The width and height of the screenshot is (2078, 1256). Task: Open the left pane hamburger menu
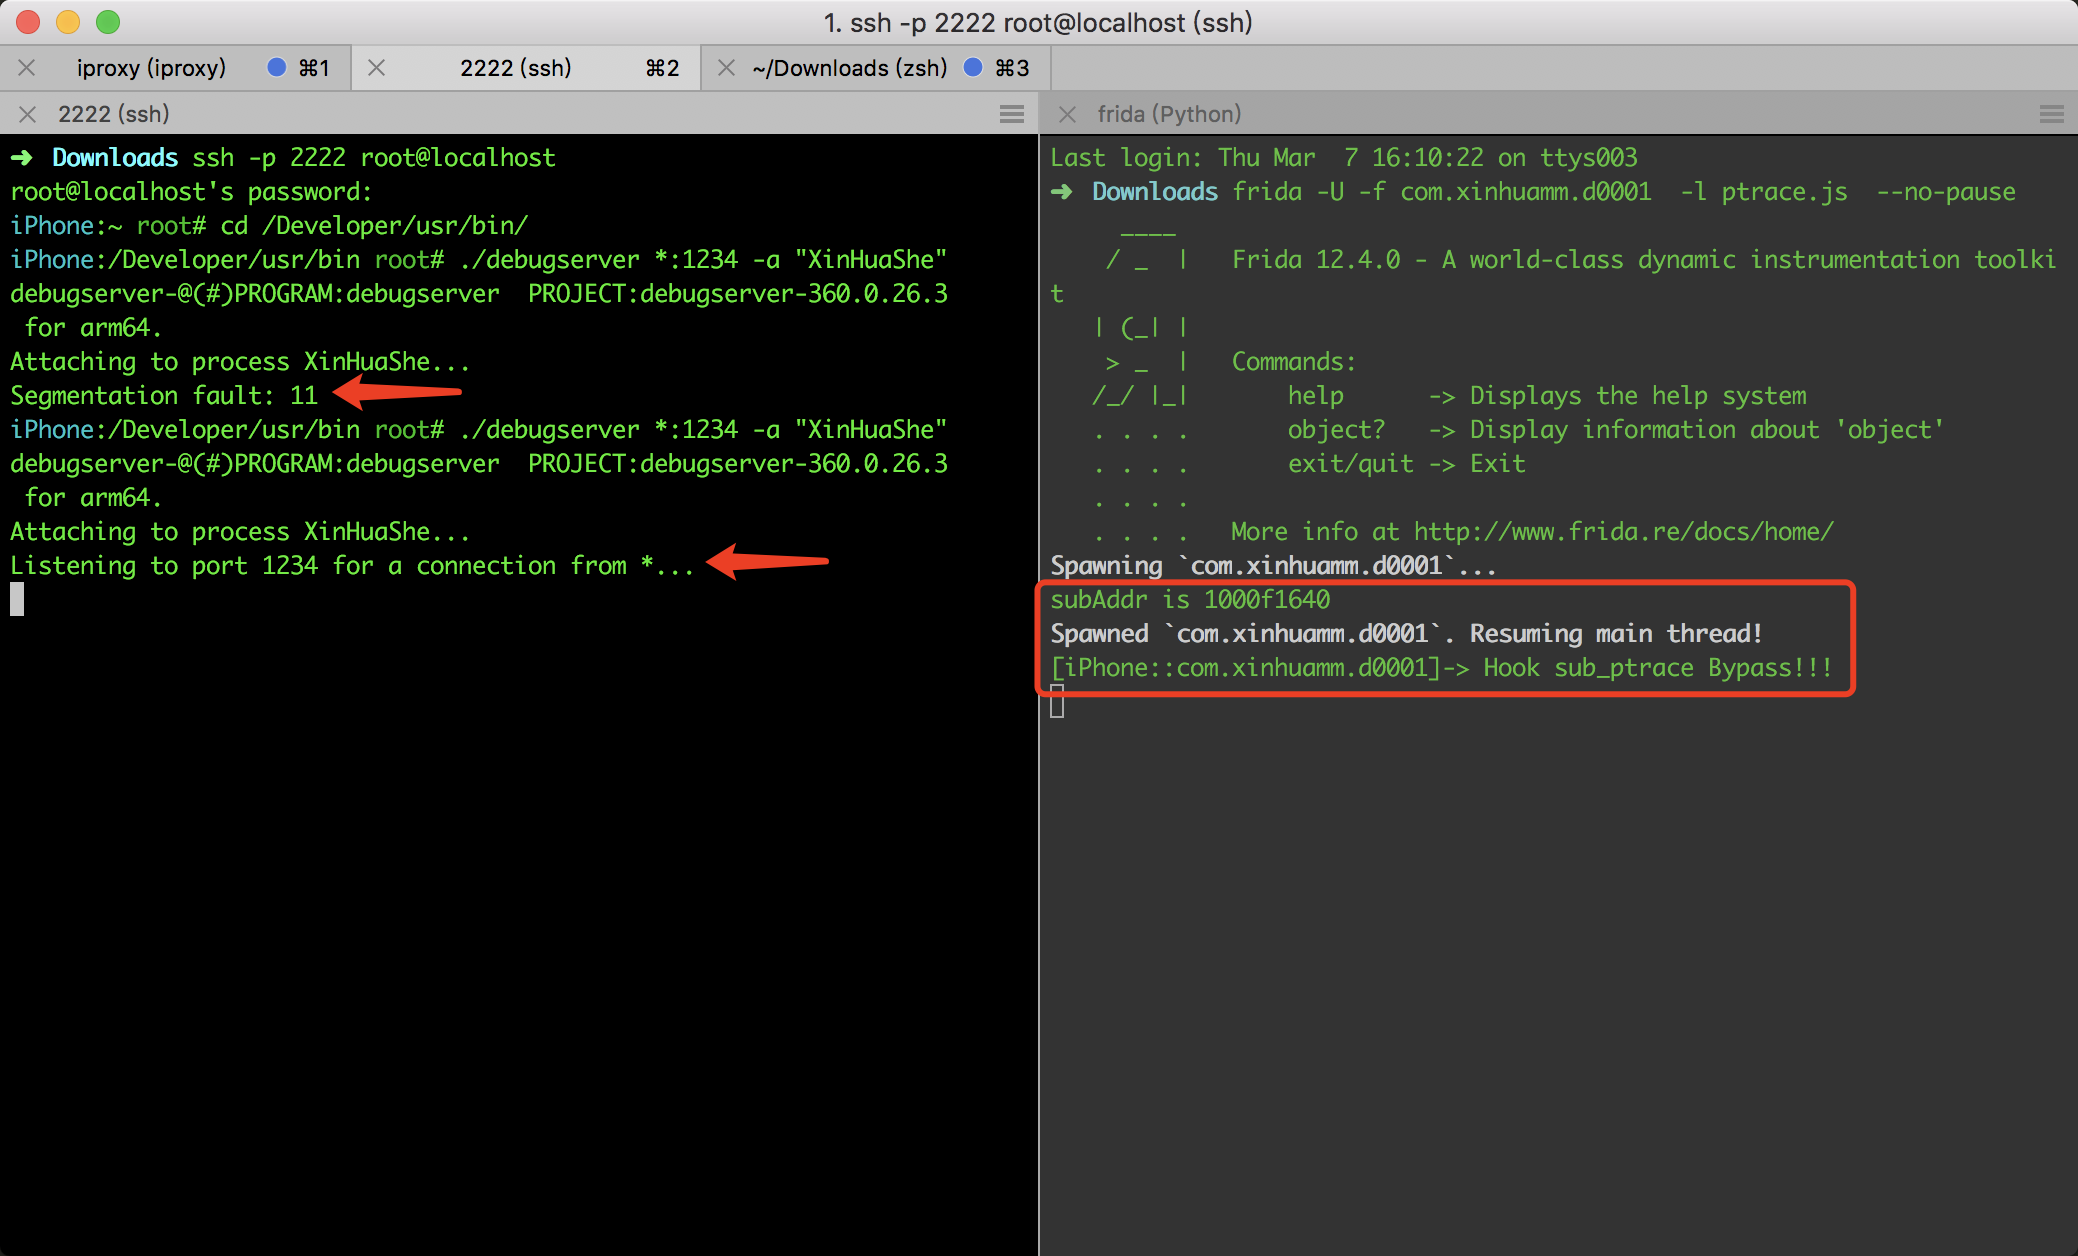[x=1012, y=114]
